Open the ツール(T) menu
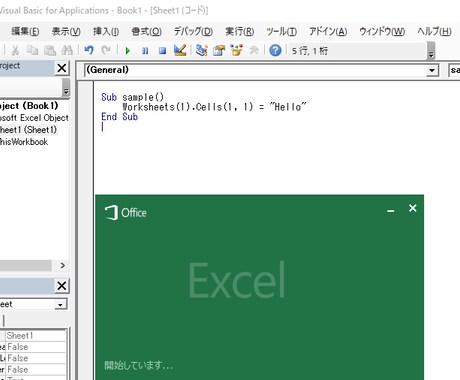Viewport: 460px width, 380px height. coord(282,31)
